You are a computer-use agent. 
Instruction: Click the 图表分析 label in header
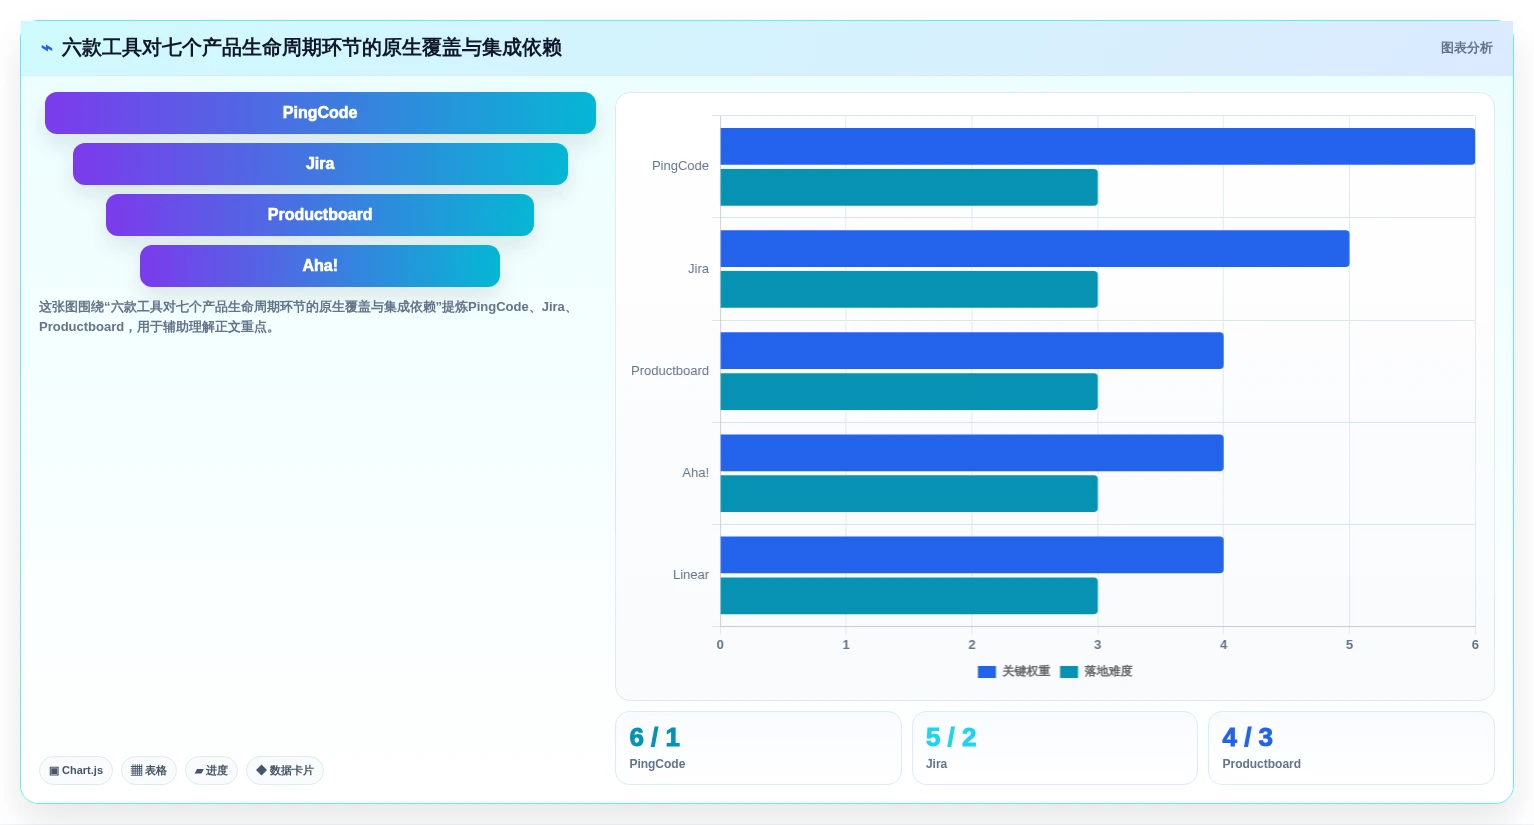point(1466,48)
